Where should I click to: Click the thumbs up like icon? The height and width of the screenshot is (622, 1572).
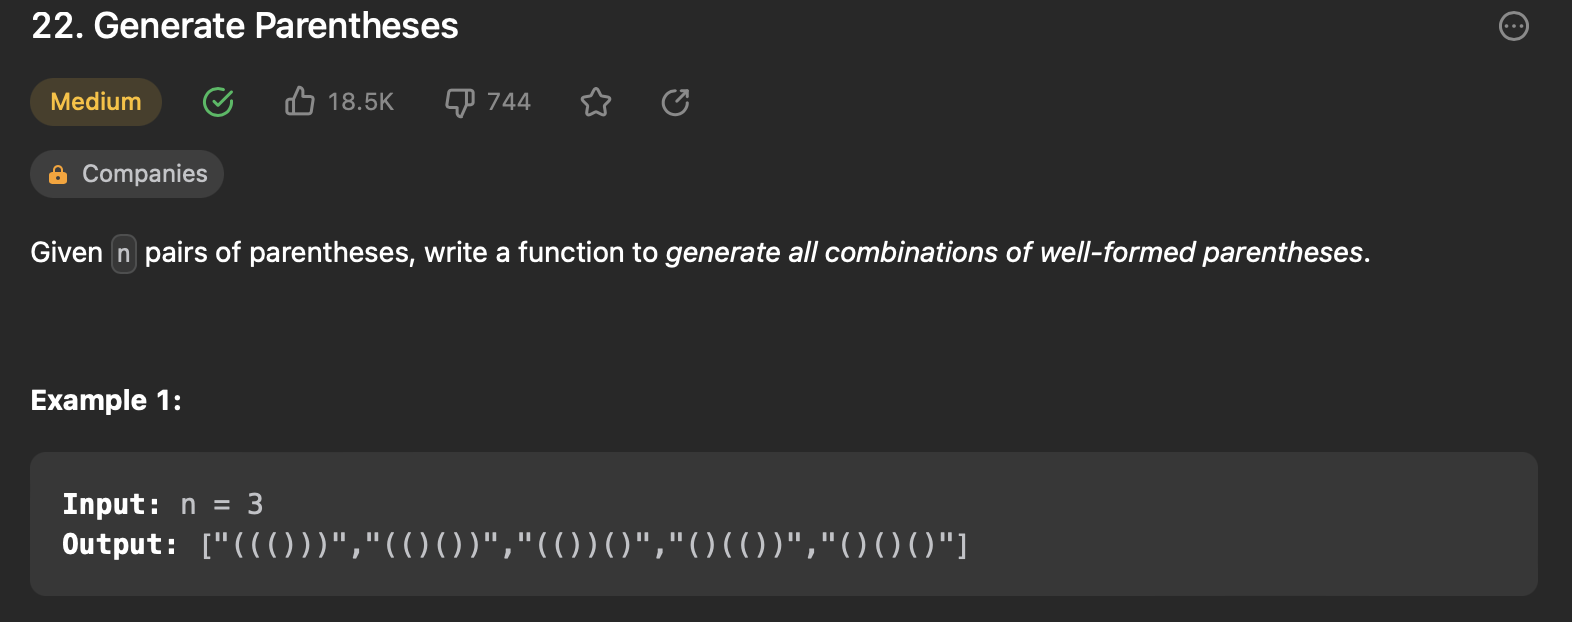point(300,101)
